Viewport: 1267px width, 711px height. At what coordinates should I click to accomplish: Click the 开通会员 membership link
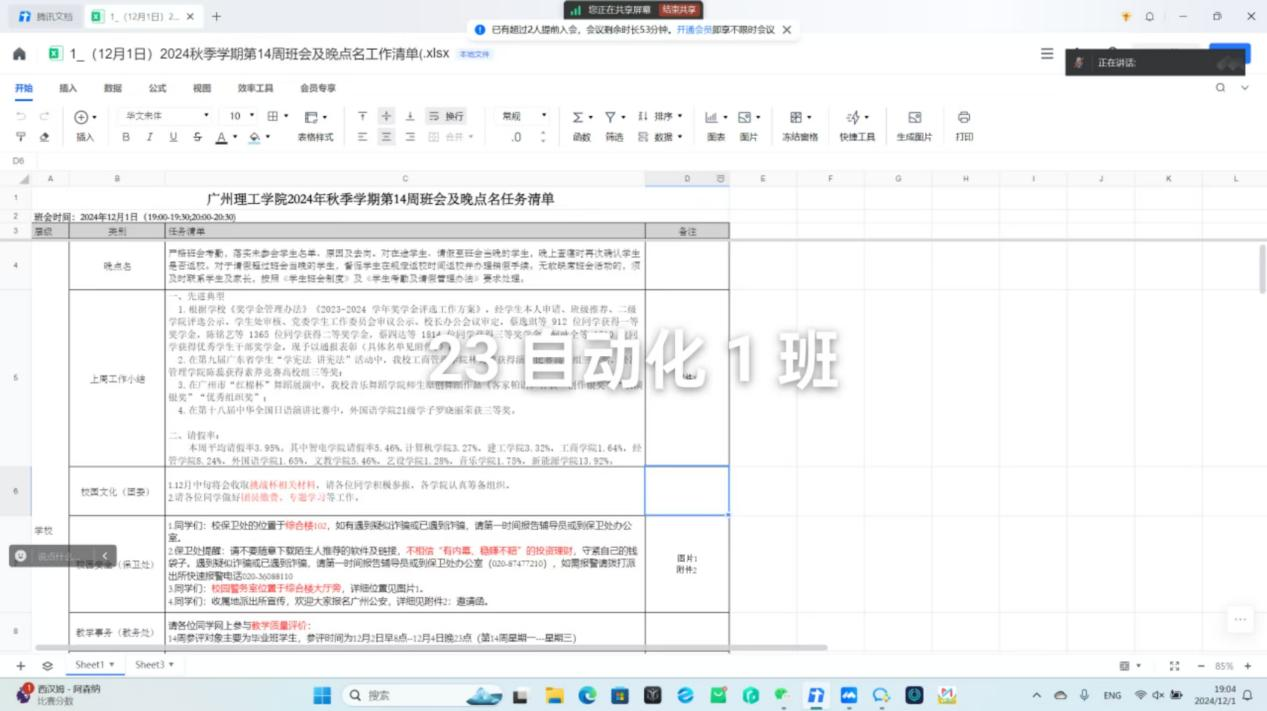695,30
